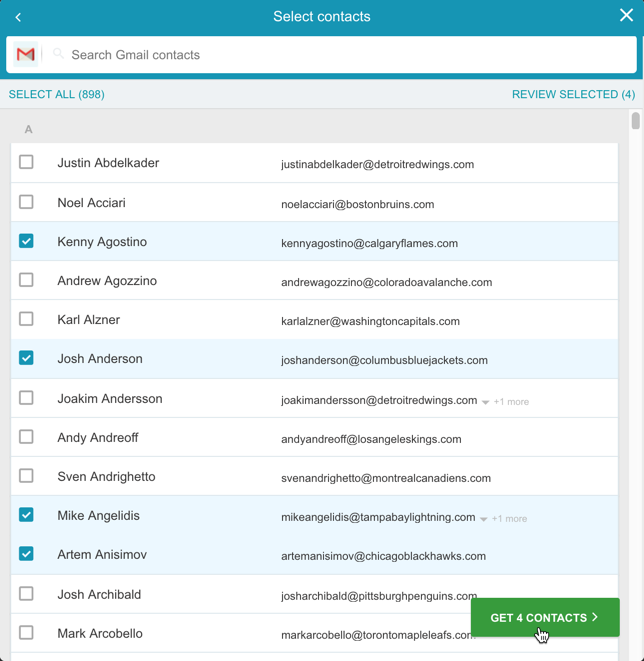Viewport: 644px width, 661px height.
Task: Click the name Joakim Andersson
Action: click(110, 398)
